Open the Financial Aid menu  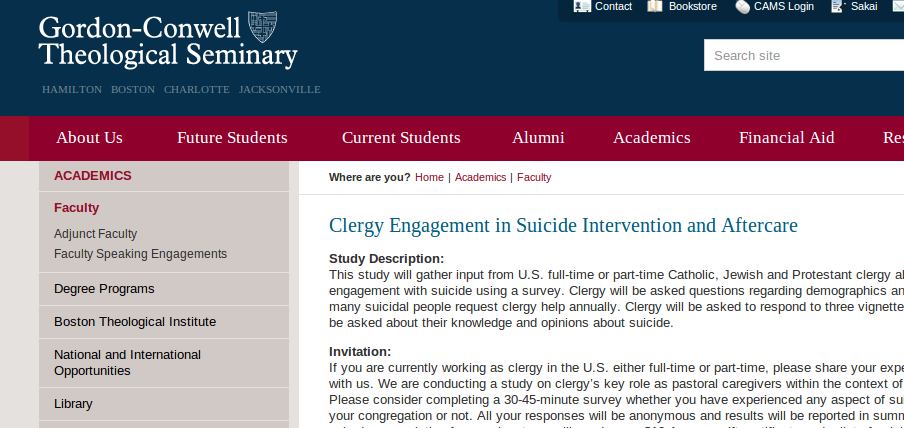coord(786,138)
